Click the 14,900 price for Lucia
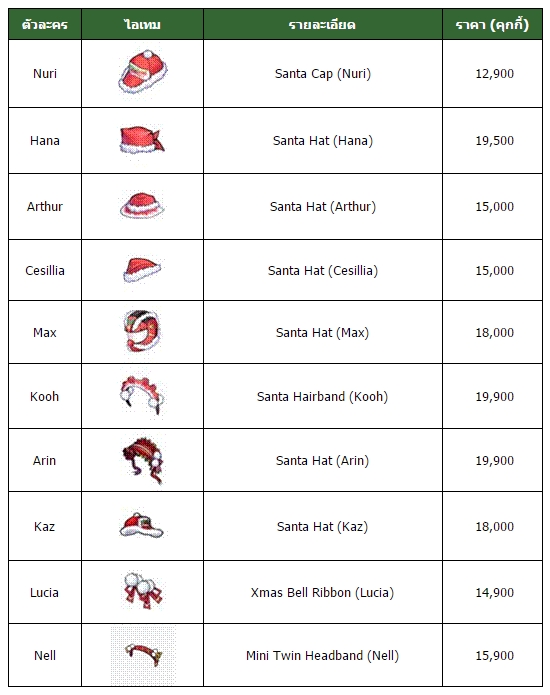Image resolution: width=550 pixels, height=695 pixels. (495, 593)
